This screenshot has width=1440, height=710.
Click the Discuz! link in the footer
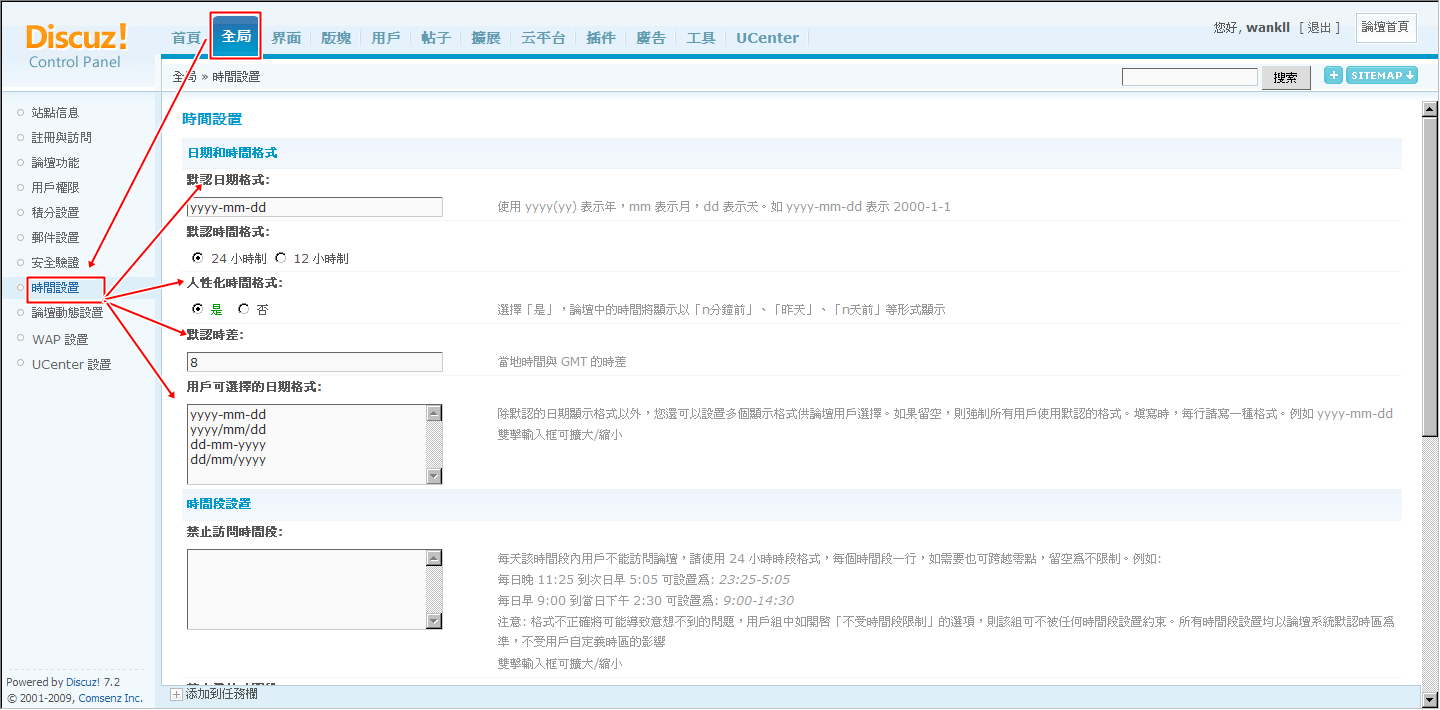(84, 683)
